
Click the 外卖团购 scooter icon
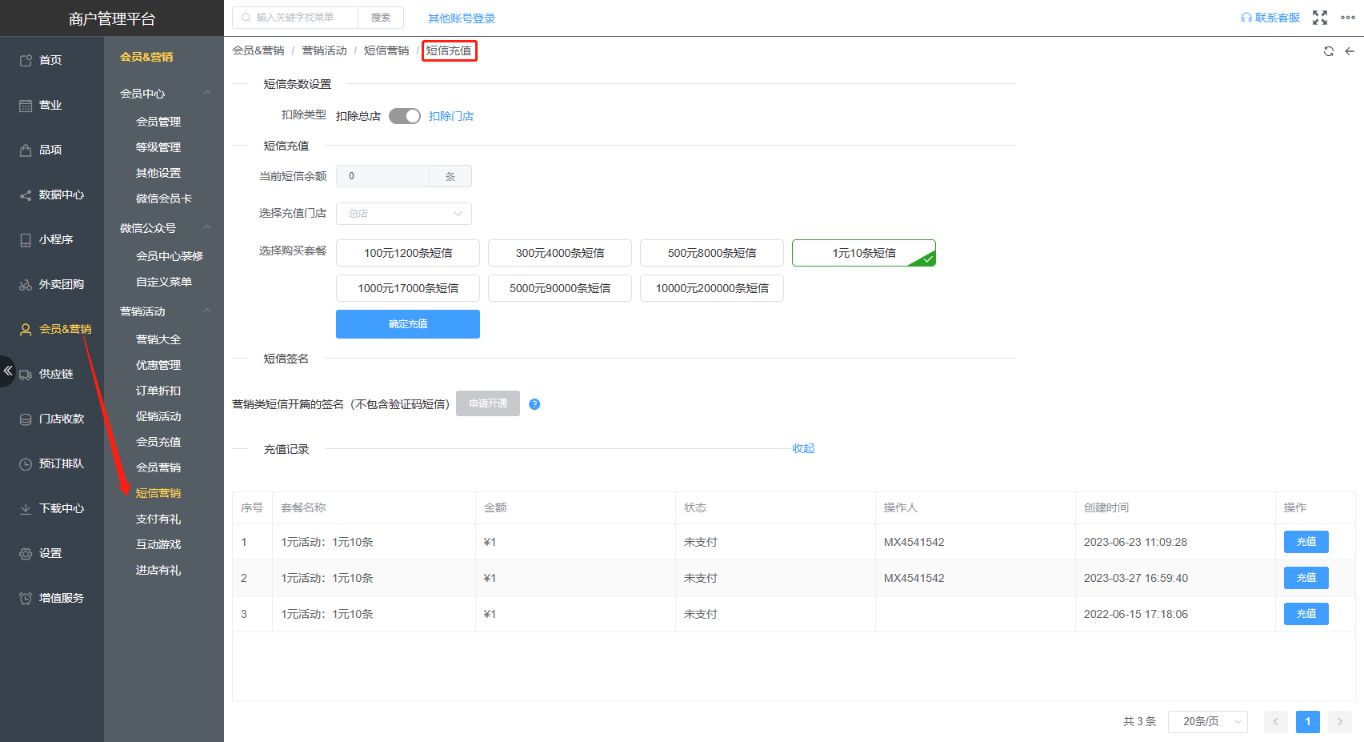[26, 285]
